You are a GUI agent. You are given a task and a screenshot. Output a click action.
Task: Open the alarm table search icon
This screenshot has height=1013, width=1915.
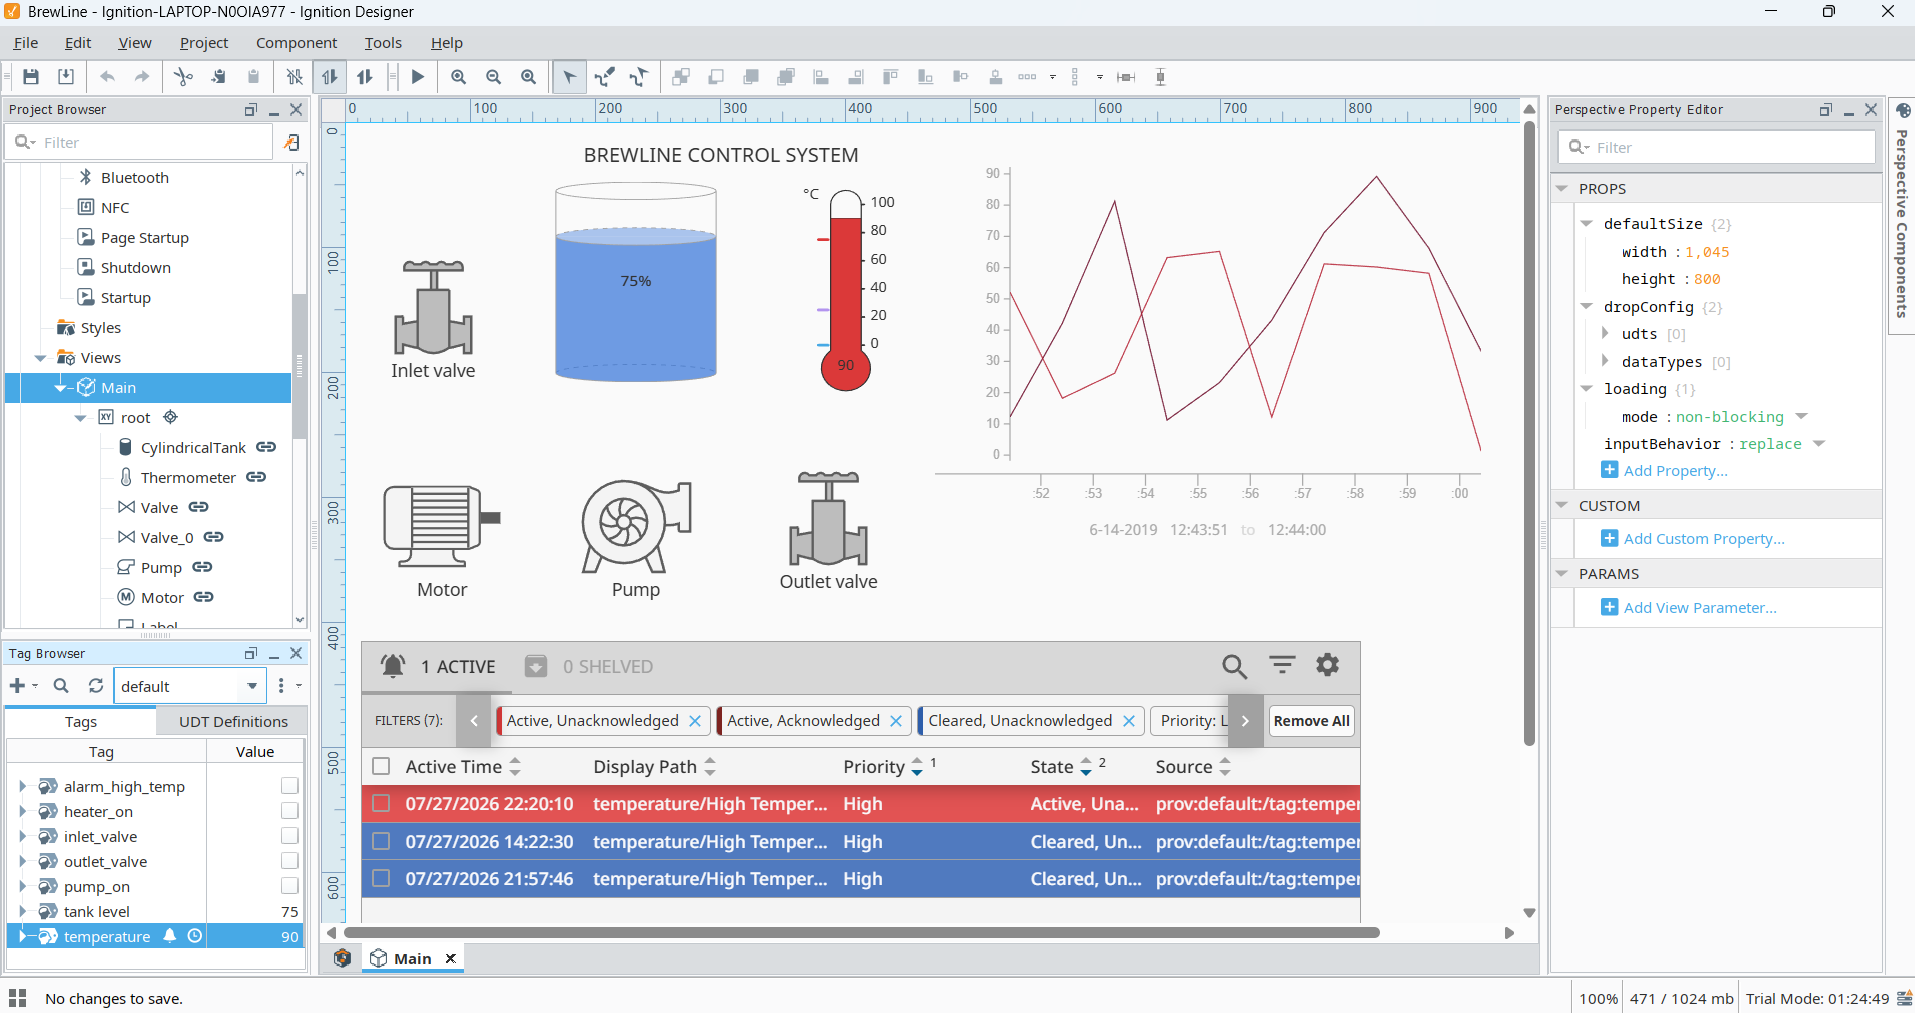1235,666
